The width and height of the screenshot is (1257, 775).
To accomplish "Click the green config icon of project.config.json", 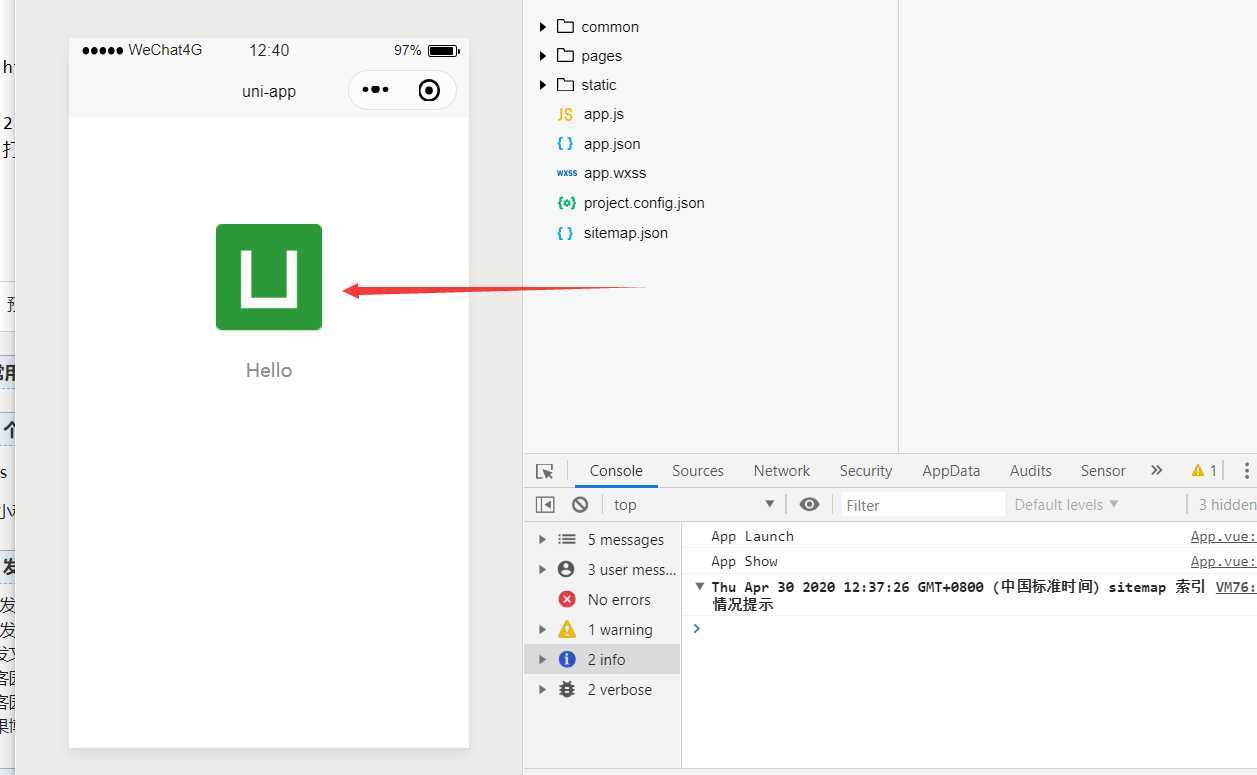I will (x=566, y=203).
